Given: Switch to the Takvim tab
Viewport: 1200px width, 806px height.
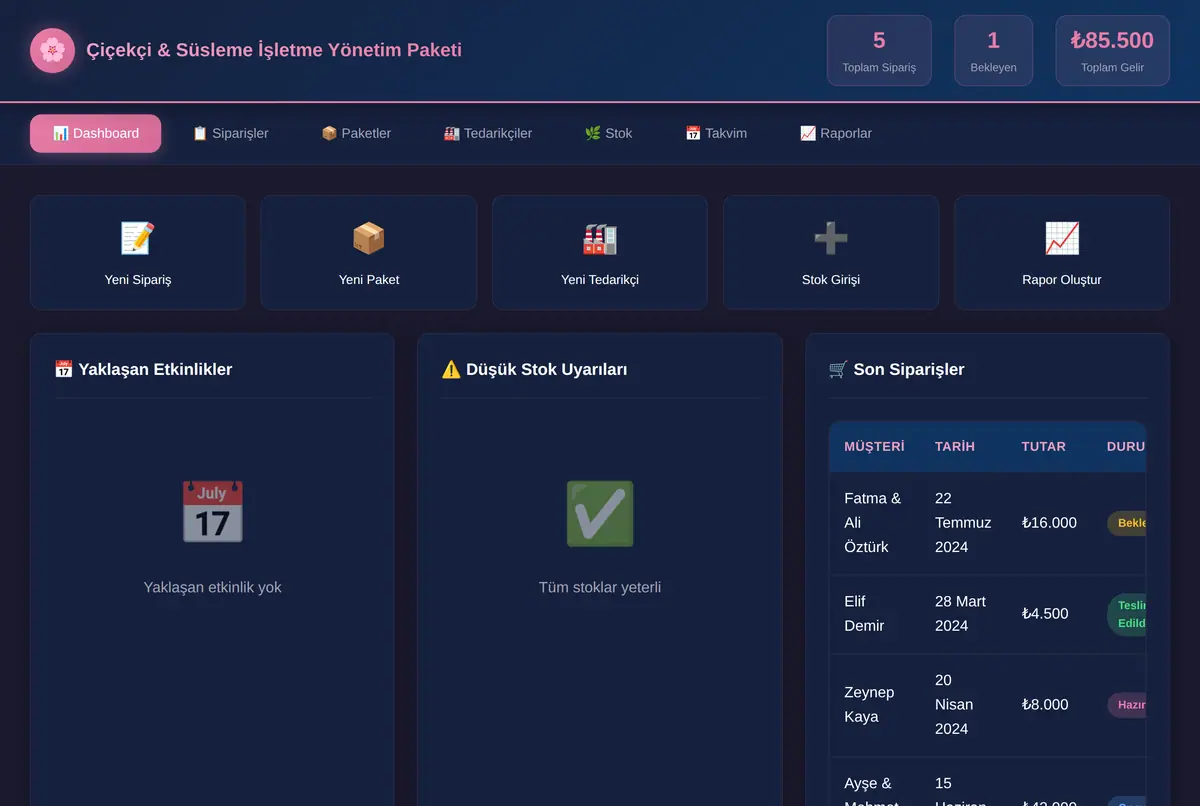Looking at the screenshot, I should (x=716, y=133).
